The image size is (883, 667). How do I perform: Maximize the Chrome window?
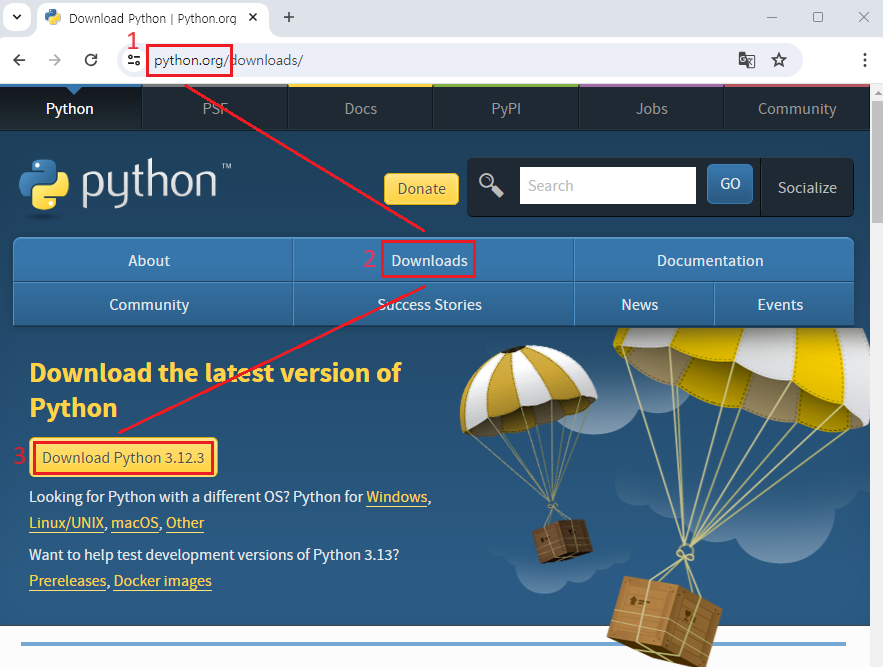[818, 17]
